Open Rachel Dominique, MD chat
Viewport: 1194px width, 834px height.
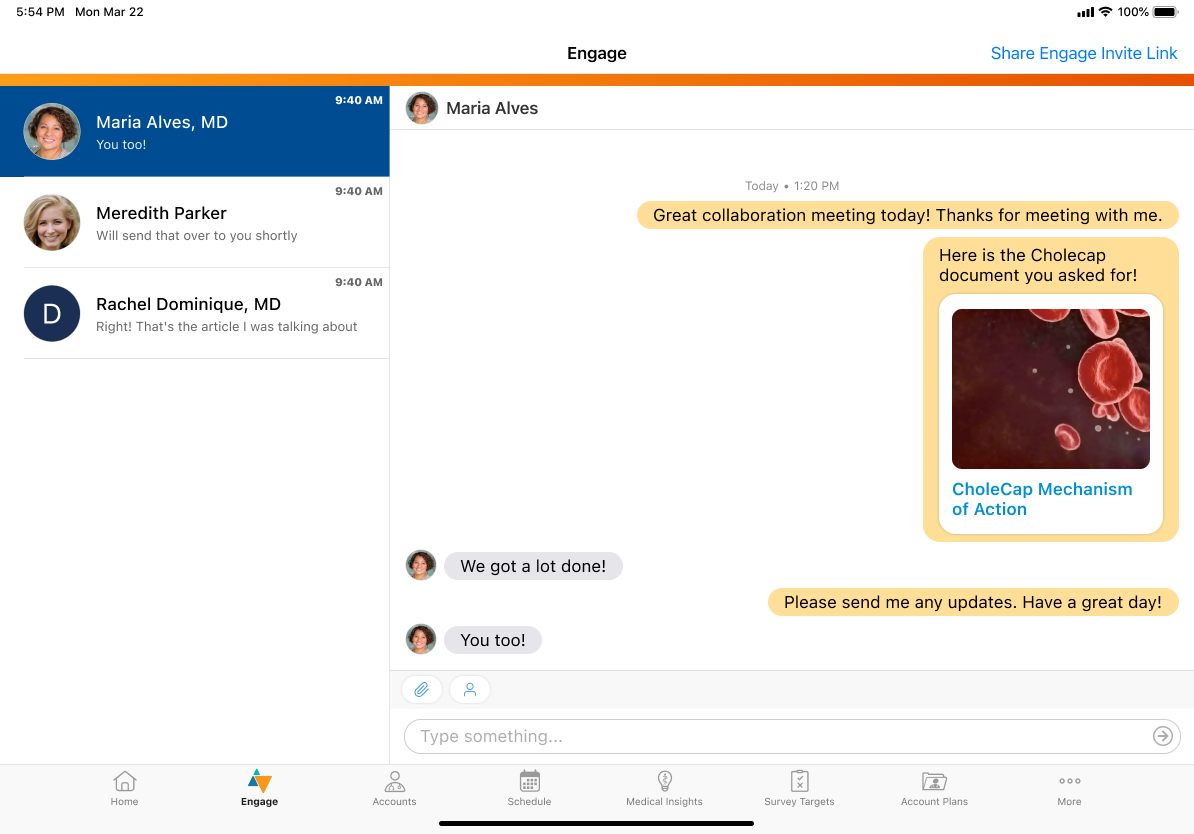pos(195,313)
